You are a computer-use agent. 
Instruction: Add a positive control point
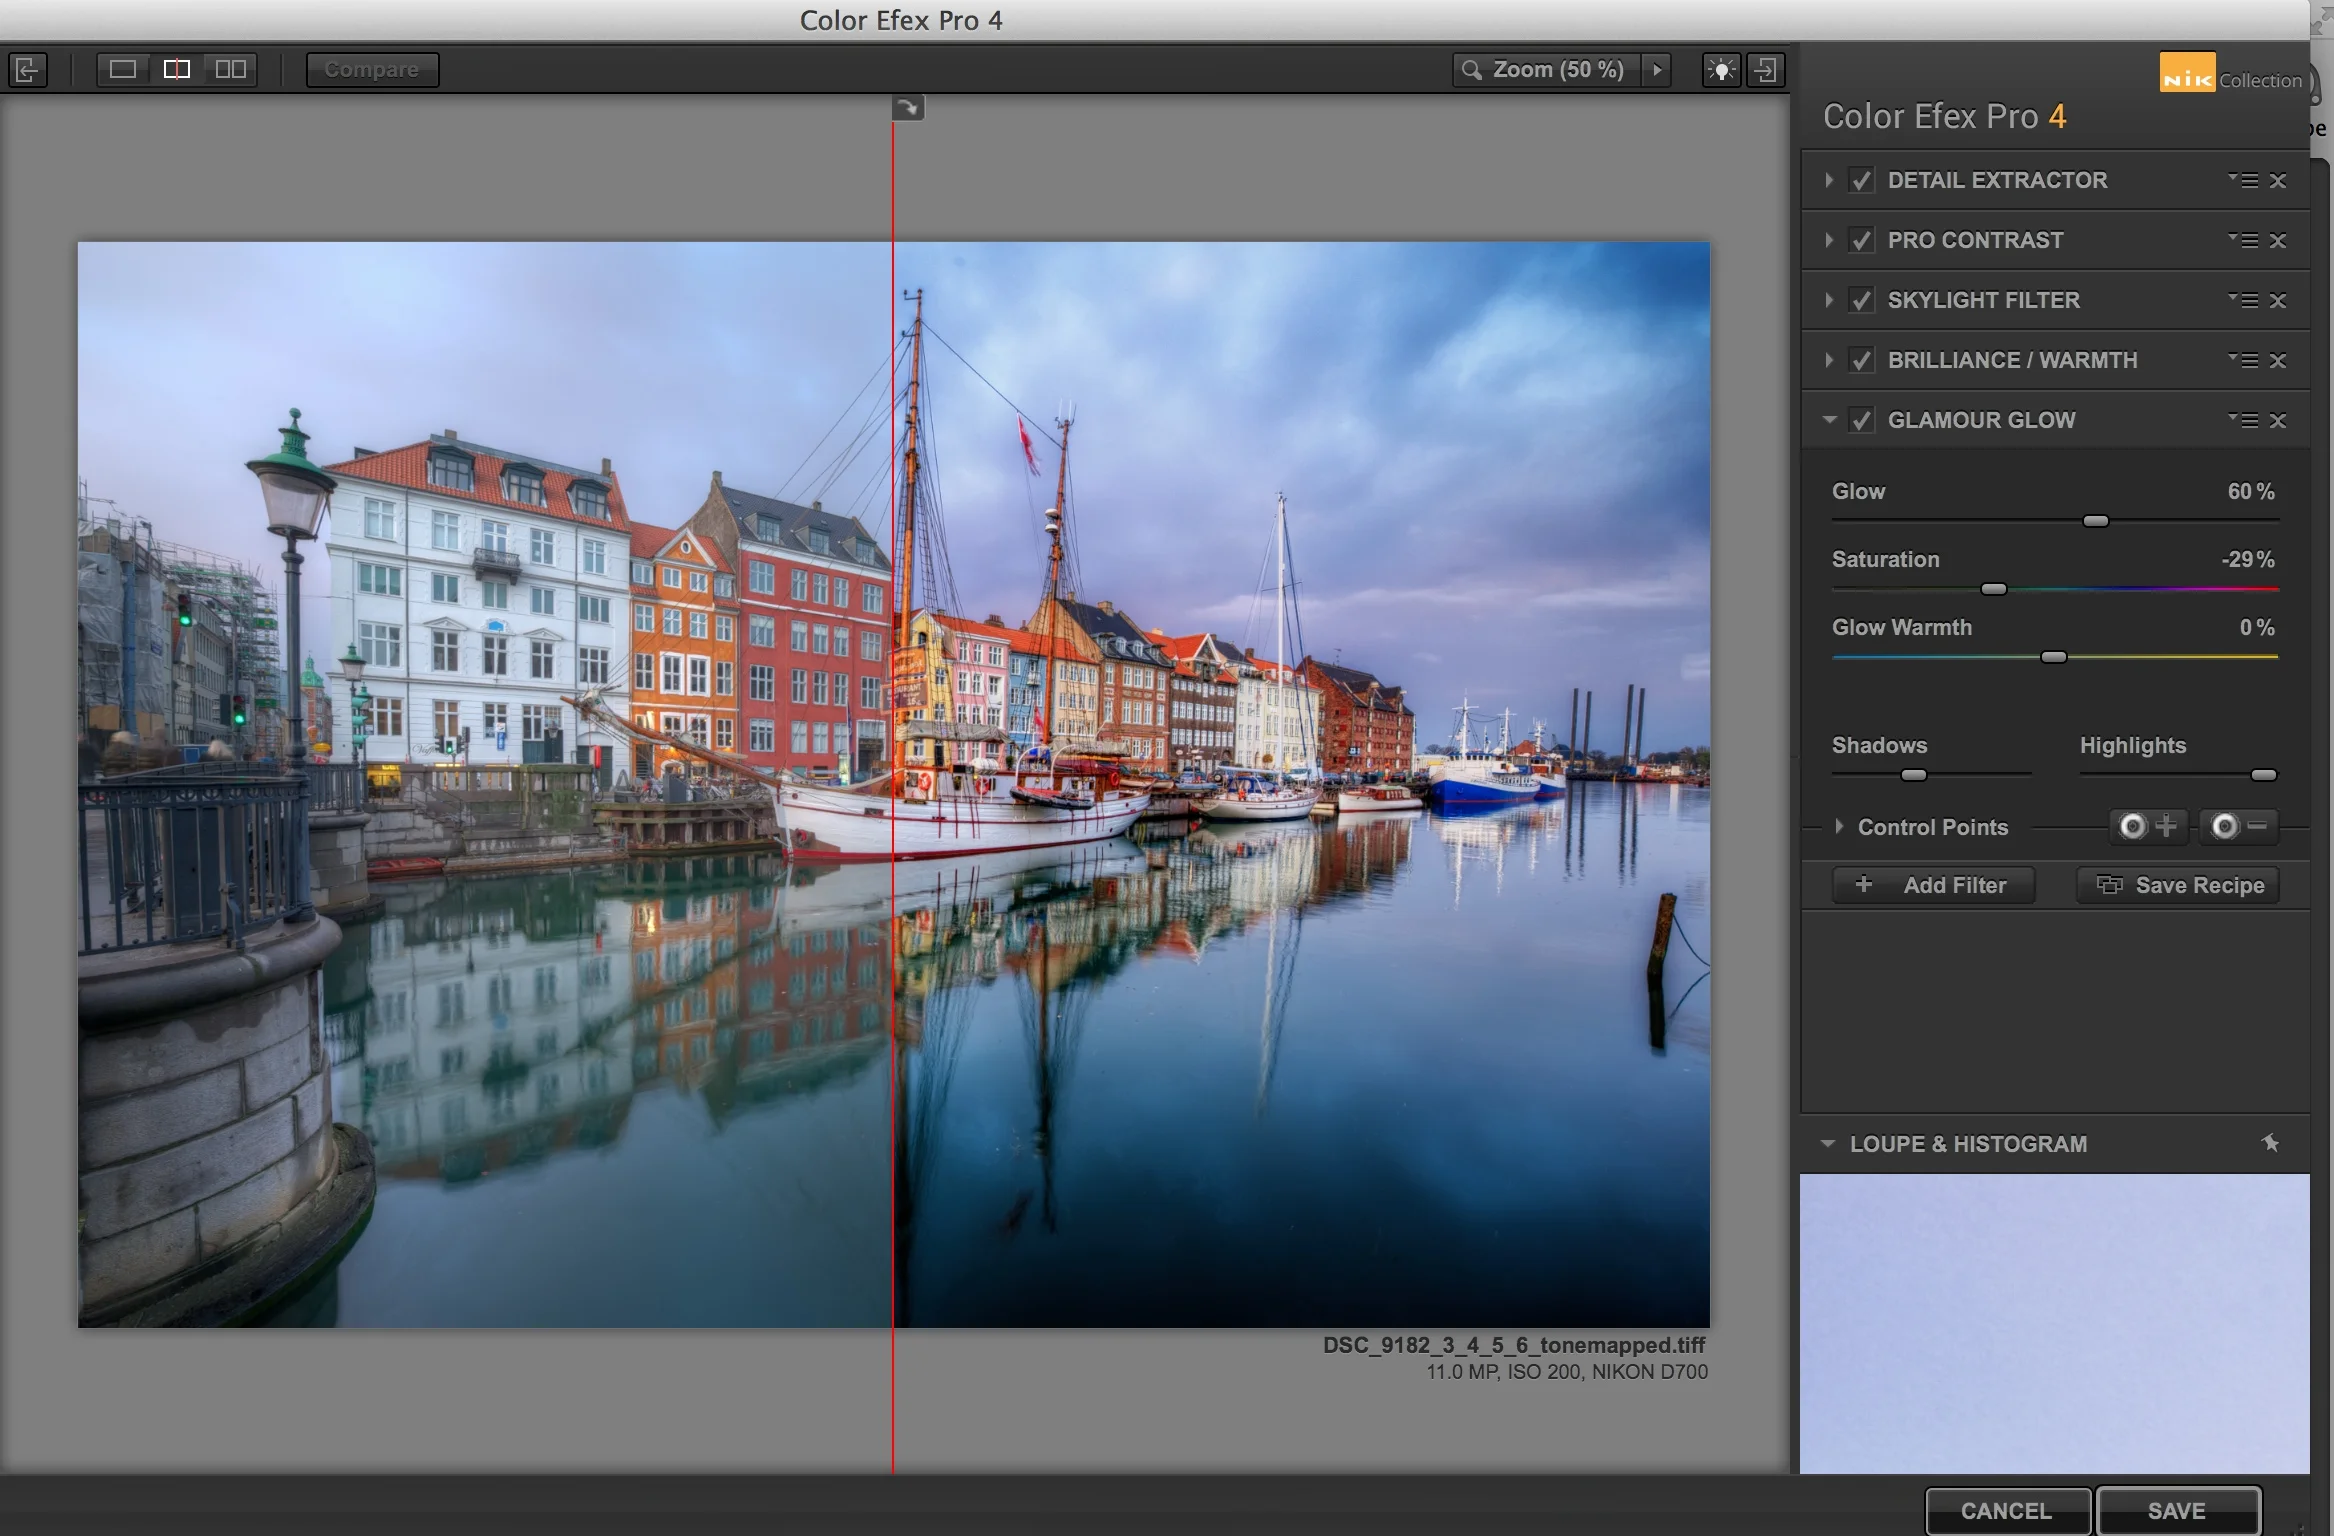tap(2148, 826)
